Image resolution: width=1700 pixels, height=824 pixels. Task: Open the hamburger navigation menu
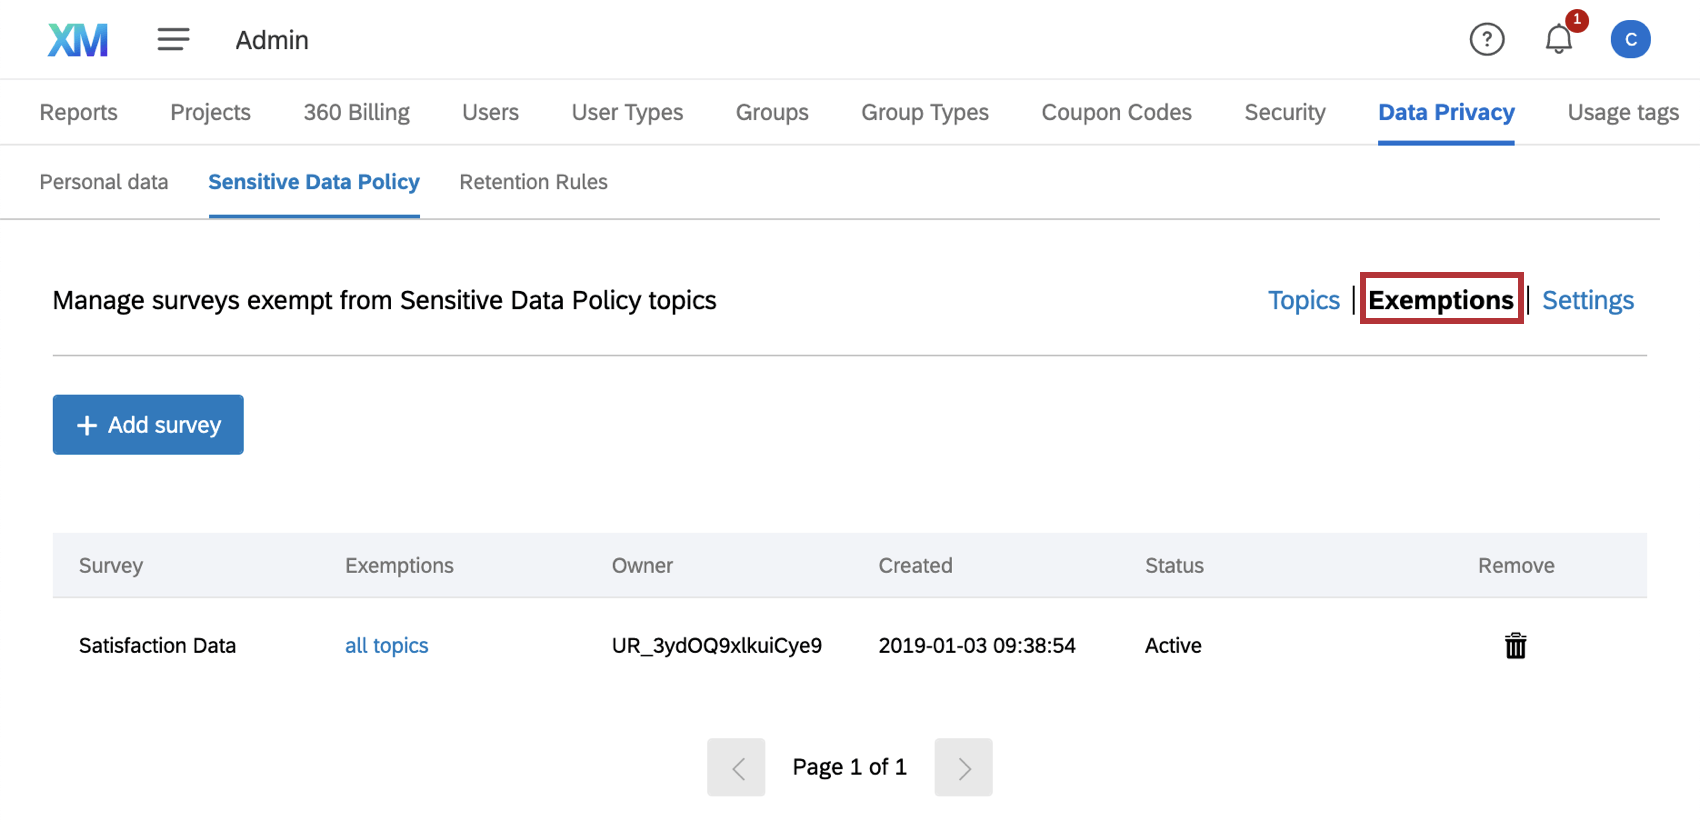tap(173, 40)
